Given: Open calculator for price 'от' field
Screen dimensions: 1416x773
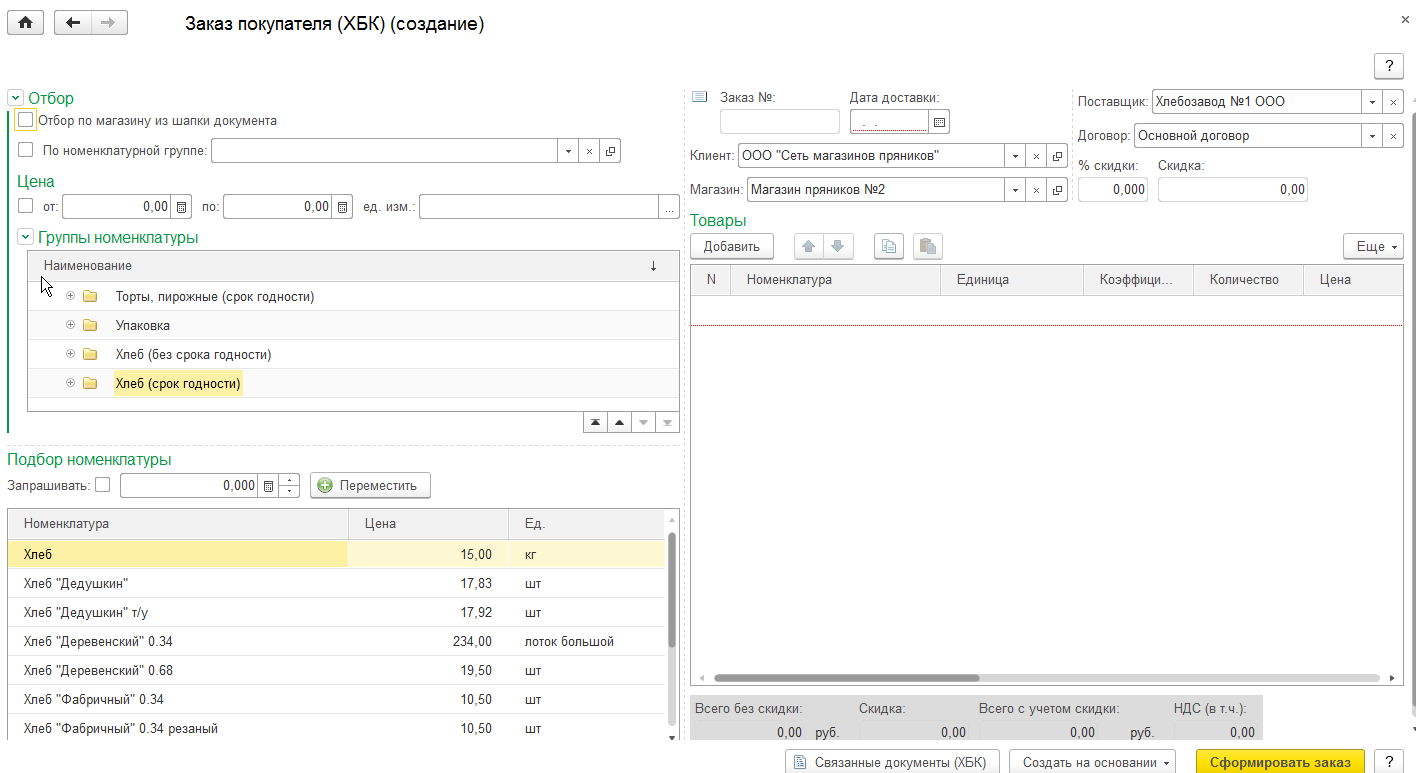Looking at the screenshot, I should point(181,207).
